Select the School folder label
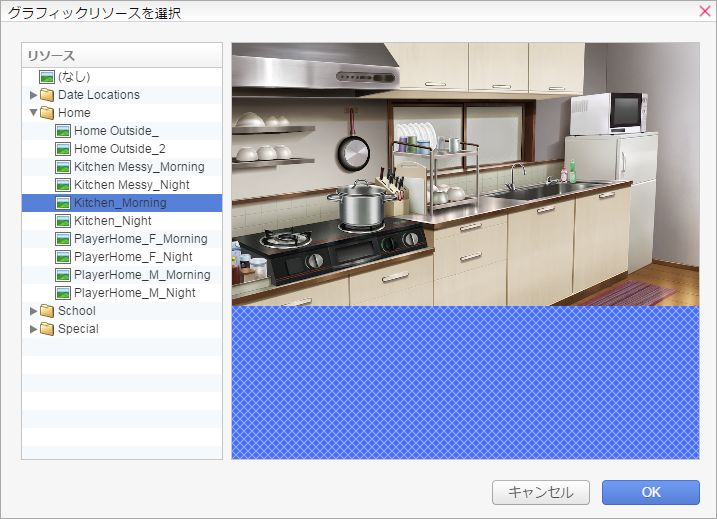 tap(77, 311)
